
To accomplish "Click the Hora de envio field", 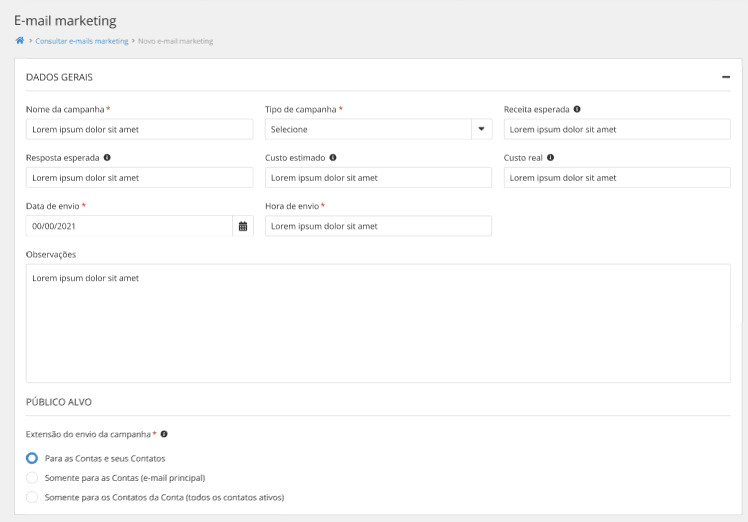I will 378,226.
